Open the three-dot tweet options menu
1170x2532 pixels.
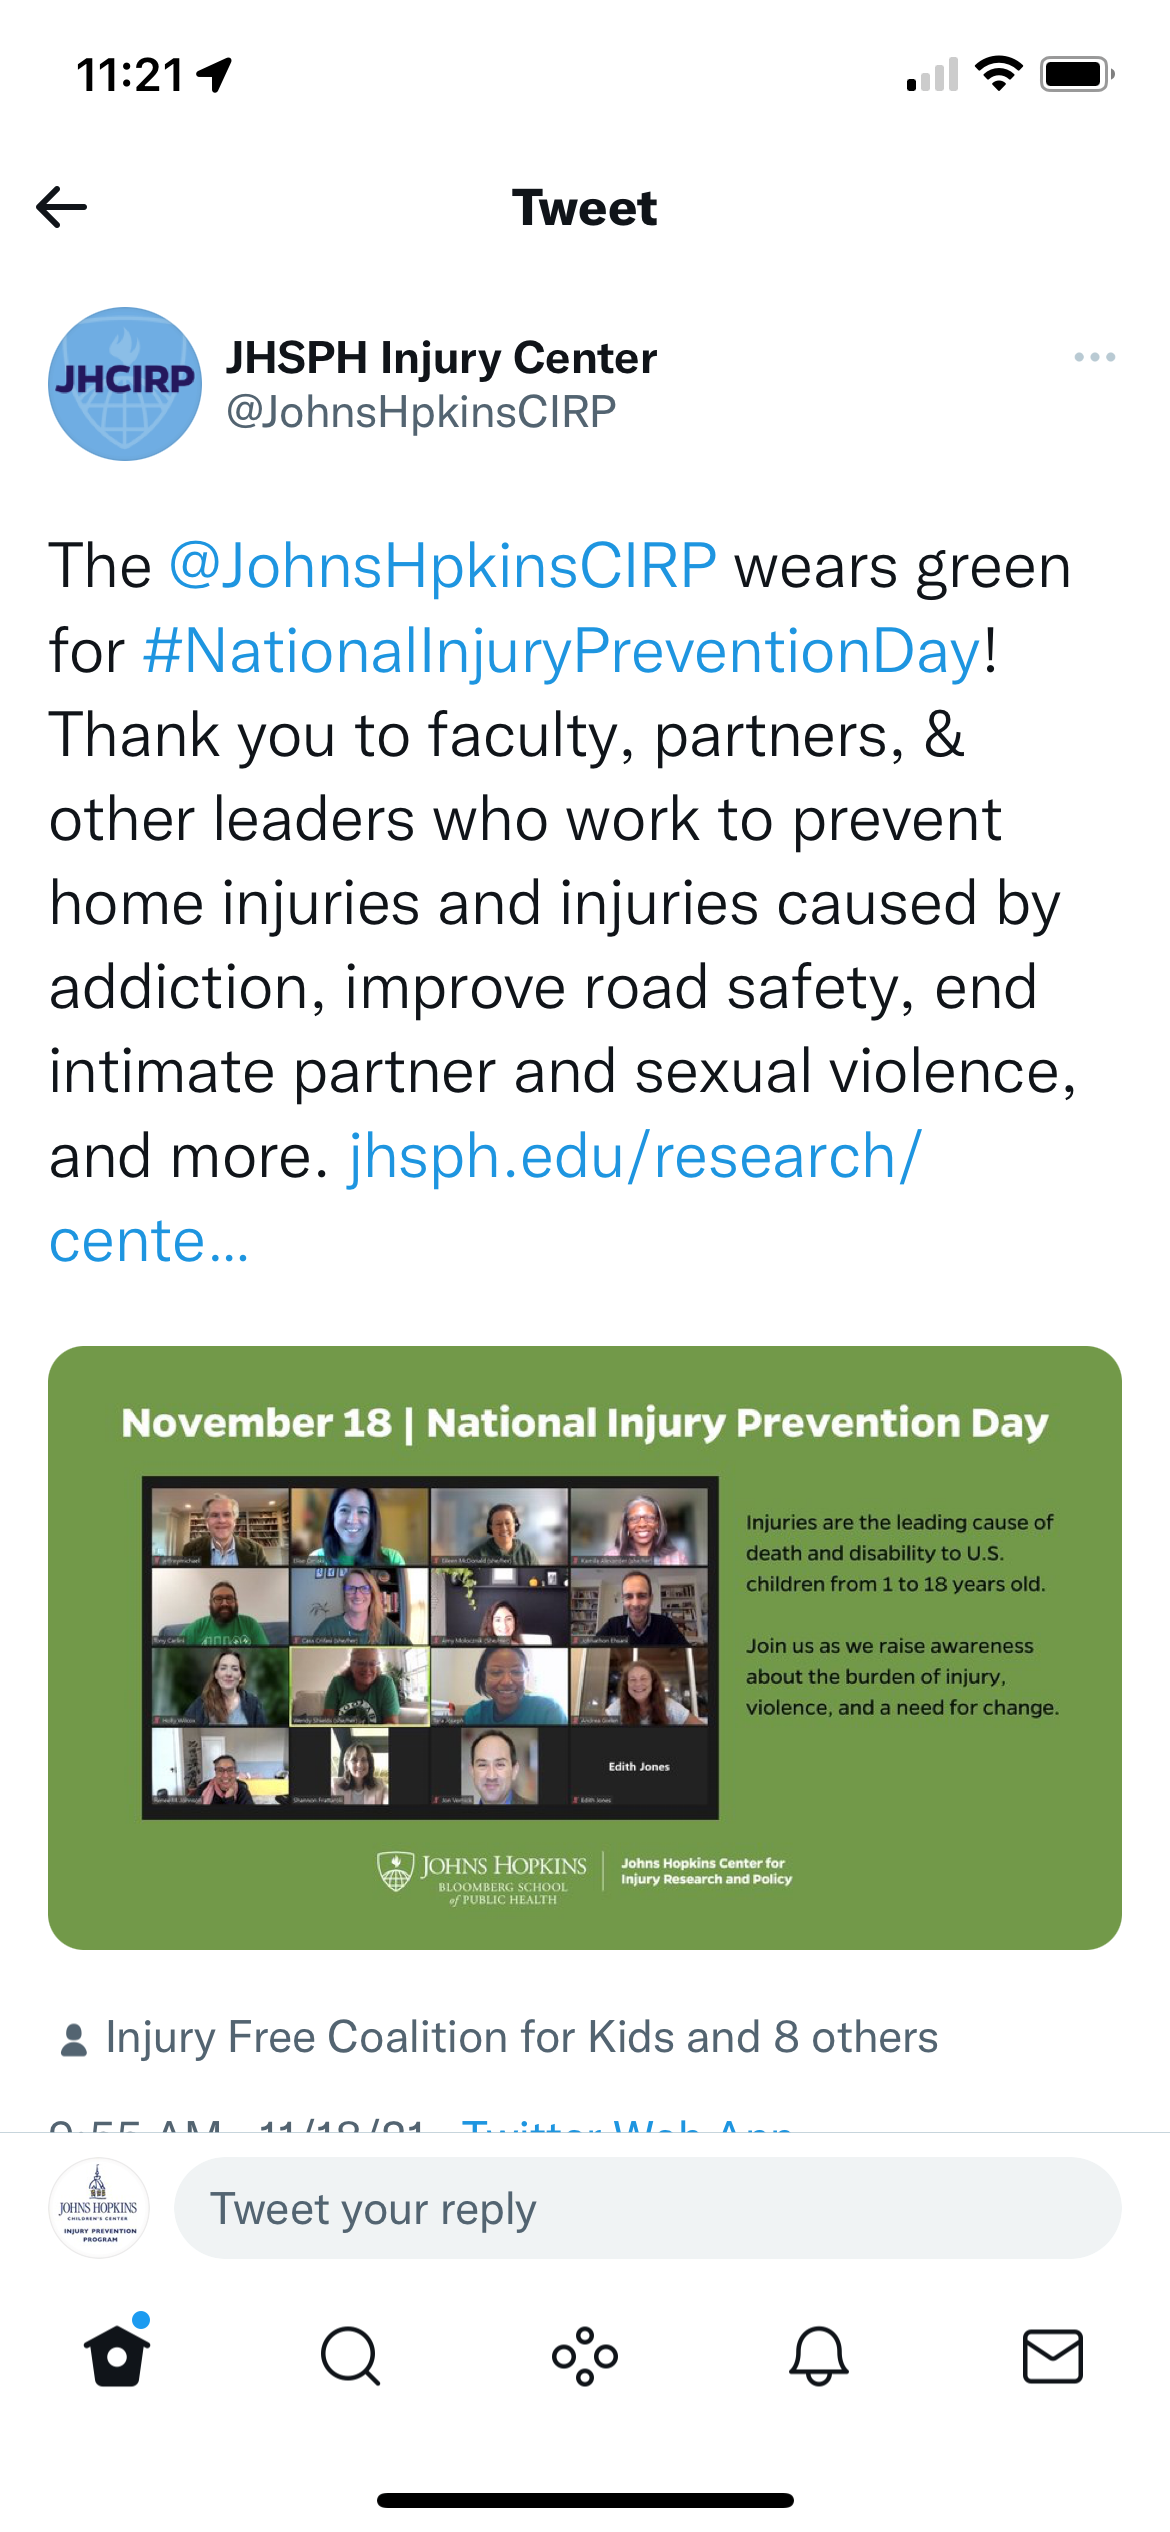(1094, 357)
